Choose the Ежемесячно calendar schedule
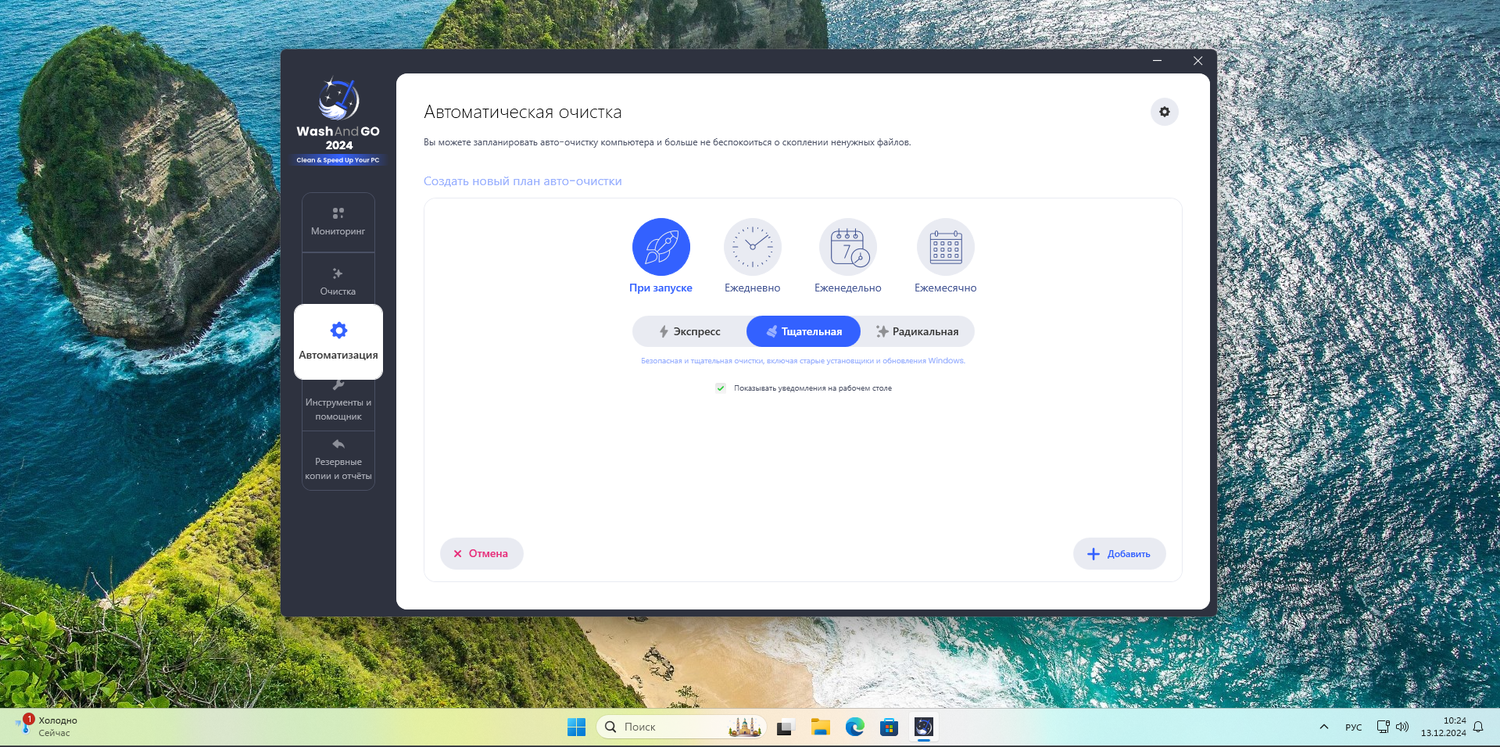This screenshot has width=1500, height=747. point(945,256)
